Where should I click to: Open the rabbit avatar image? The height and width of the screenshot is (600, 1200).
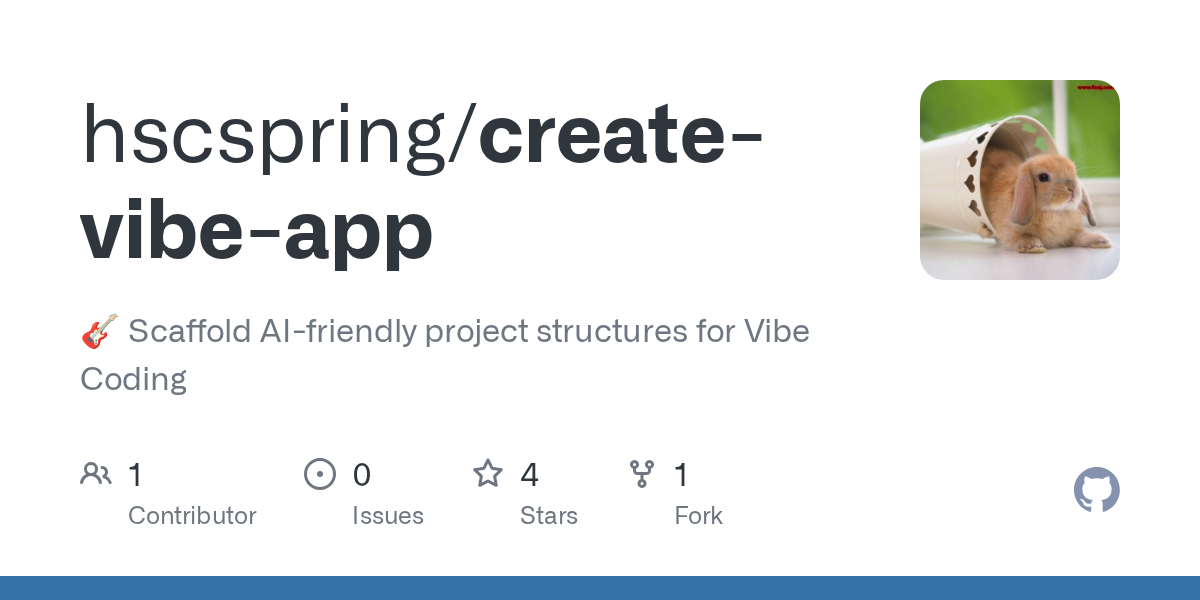(1019, 180)
